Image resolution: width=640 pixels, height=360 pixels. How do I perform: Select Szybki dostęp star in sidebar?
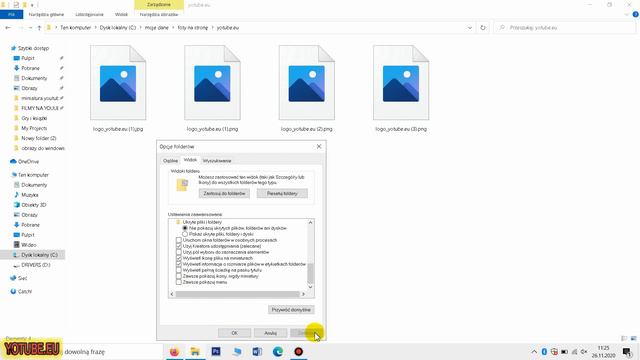[x=13, y=48]
